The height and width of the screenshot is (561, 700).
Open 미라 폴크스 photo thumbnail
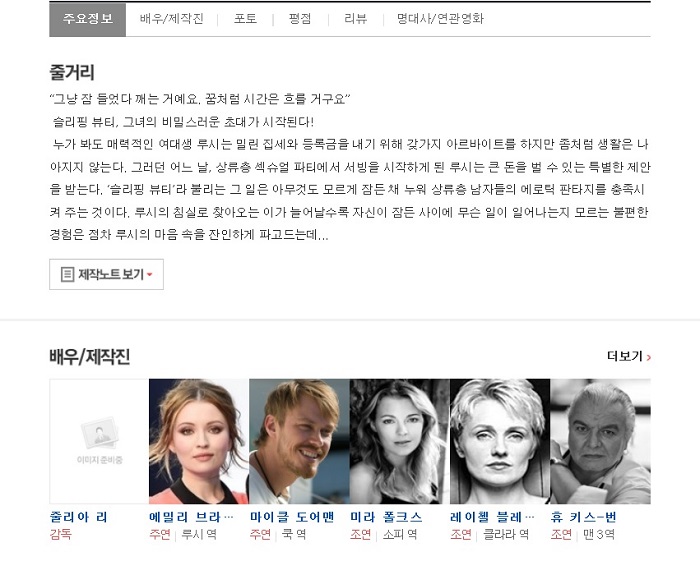tap(400, 441)
